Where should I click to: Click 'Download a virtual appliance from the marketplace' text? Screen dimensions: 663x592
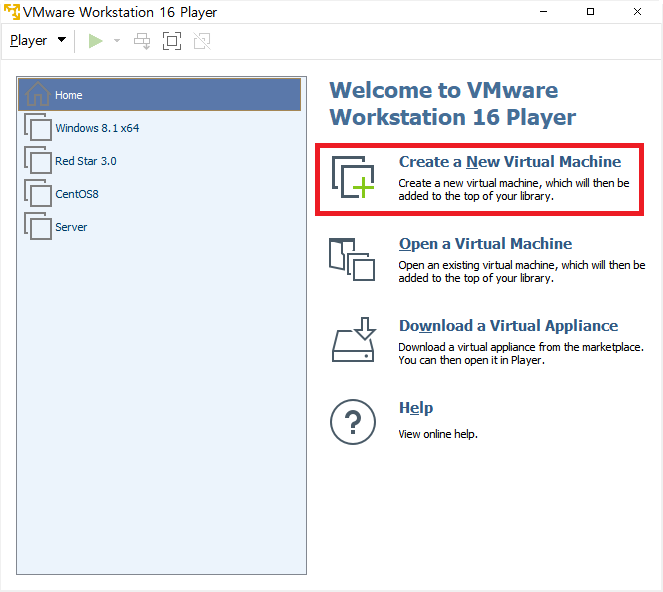tap(521, 354)
